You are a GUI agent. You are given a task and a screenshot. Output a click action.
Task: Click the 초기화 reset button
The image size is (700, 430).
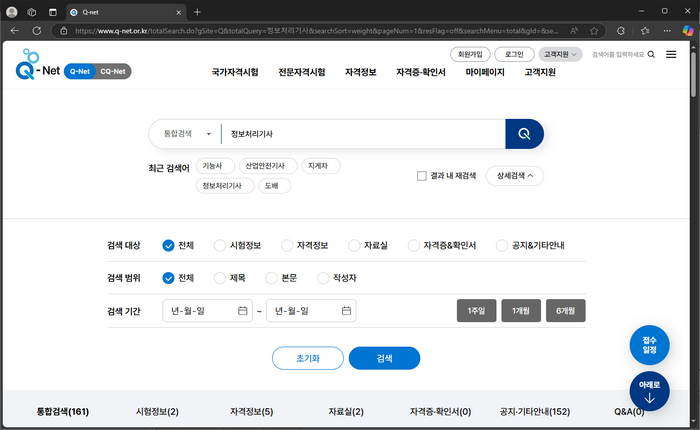coord(308,358)
